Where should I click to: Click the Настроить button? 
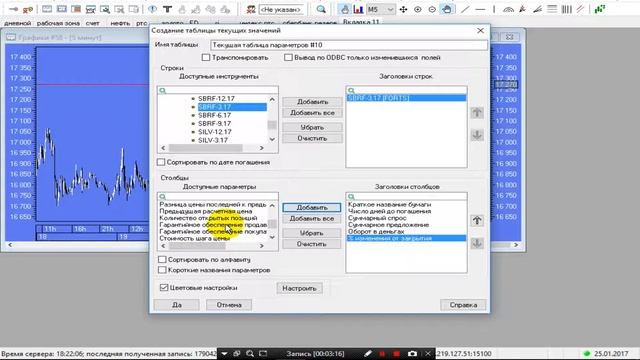[299, 288]
